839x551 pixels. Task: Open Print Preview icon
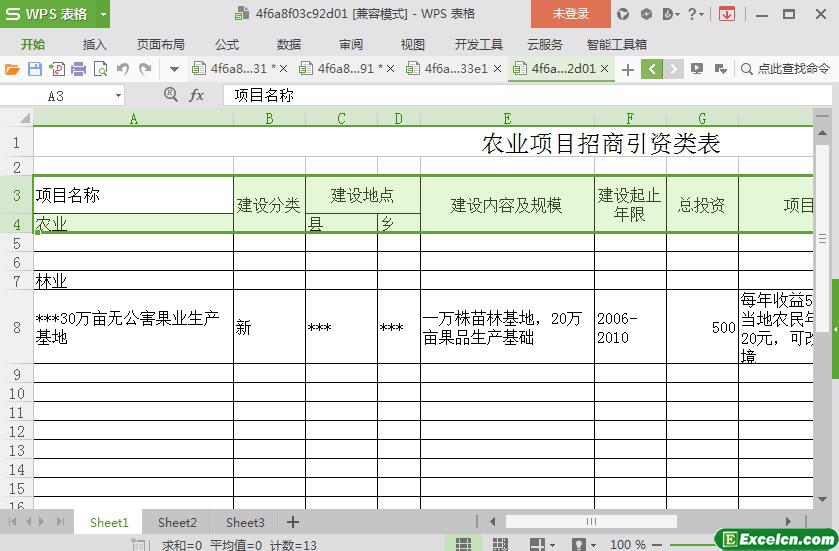pyautogui.click(x=100, y=69)
